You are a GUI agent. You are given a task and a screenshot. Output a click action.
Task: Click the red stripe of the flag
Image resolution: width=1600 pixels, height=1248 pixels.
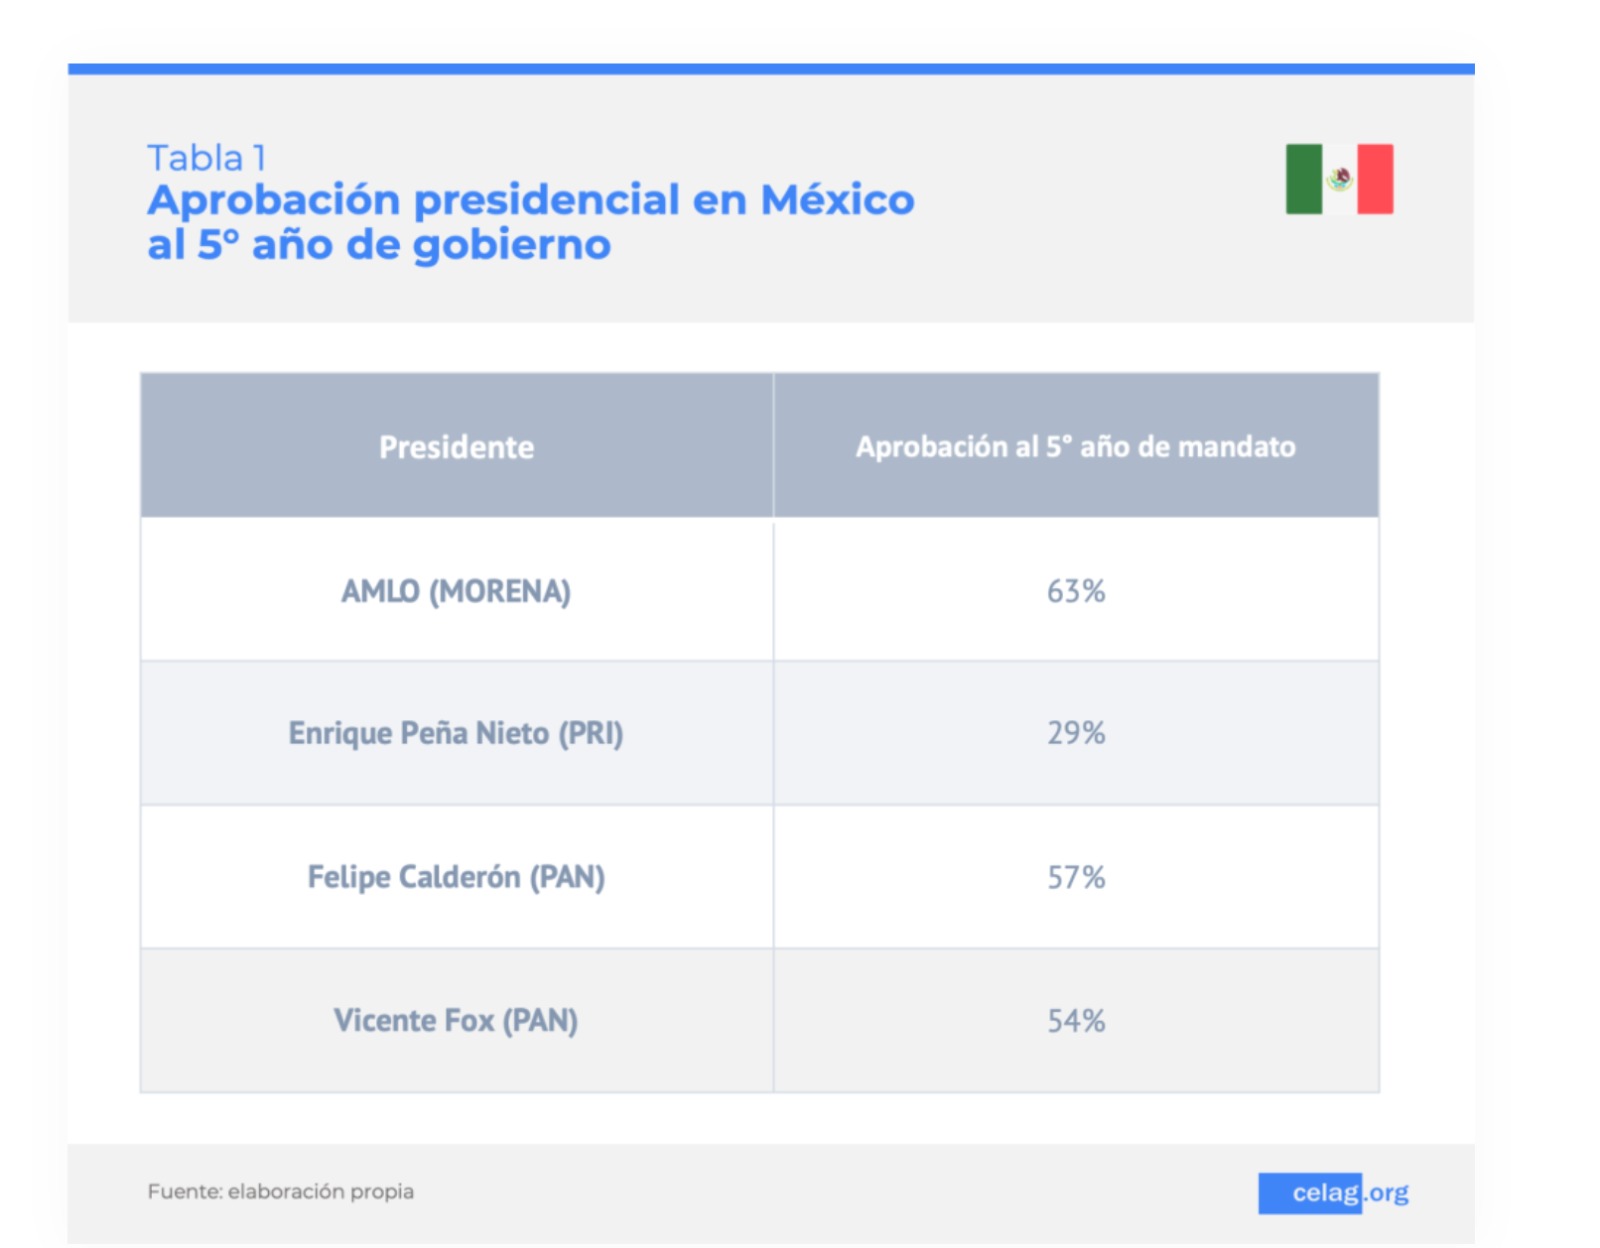(1375, 179)
